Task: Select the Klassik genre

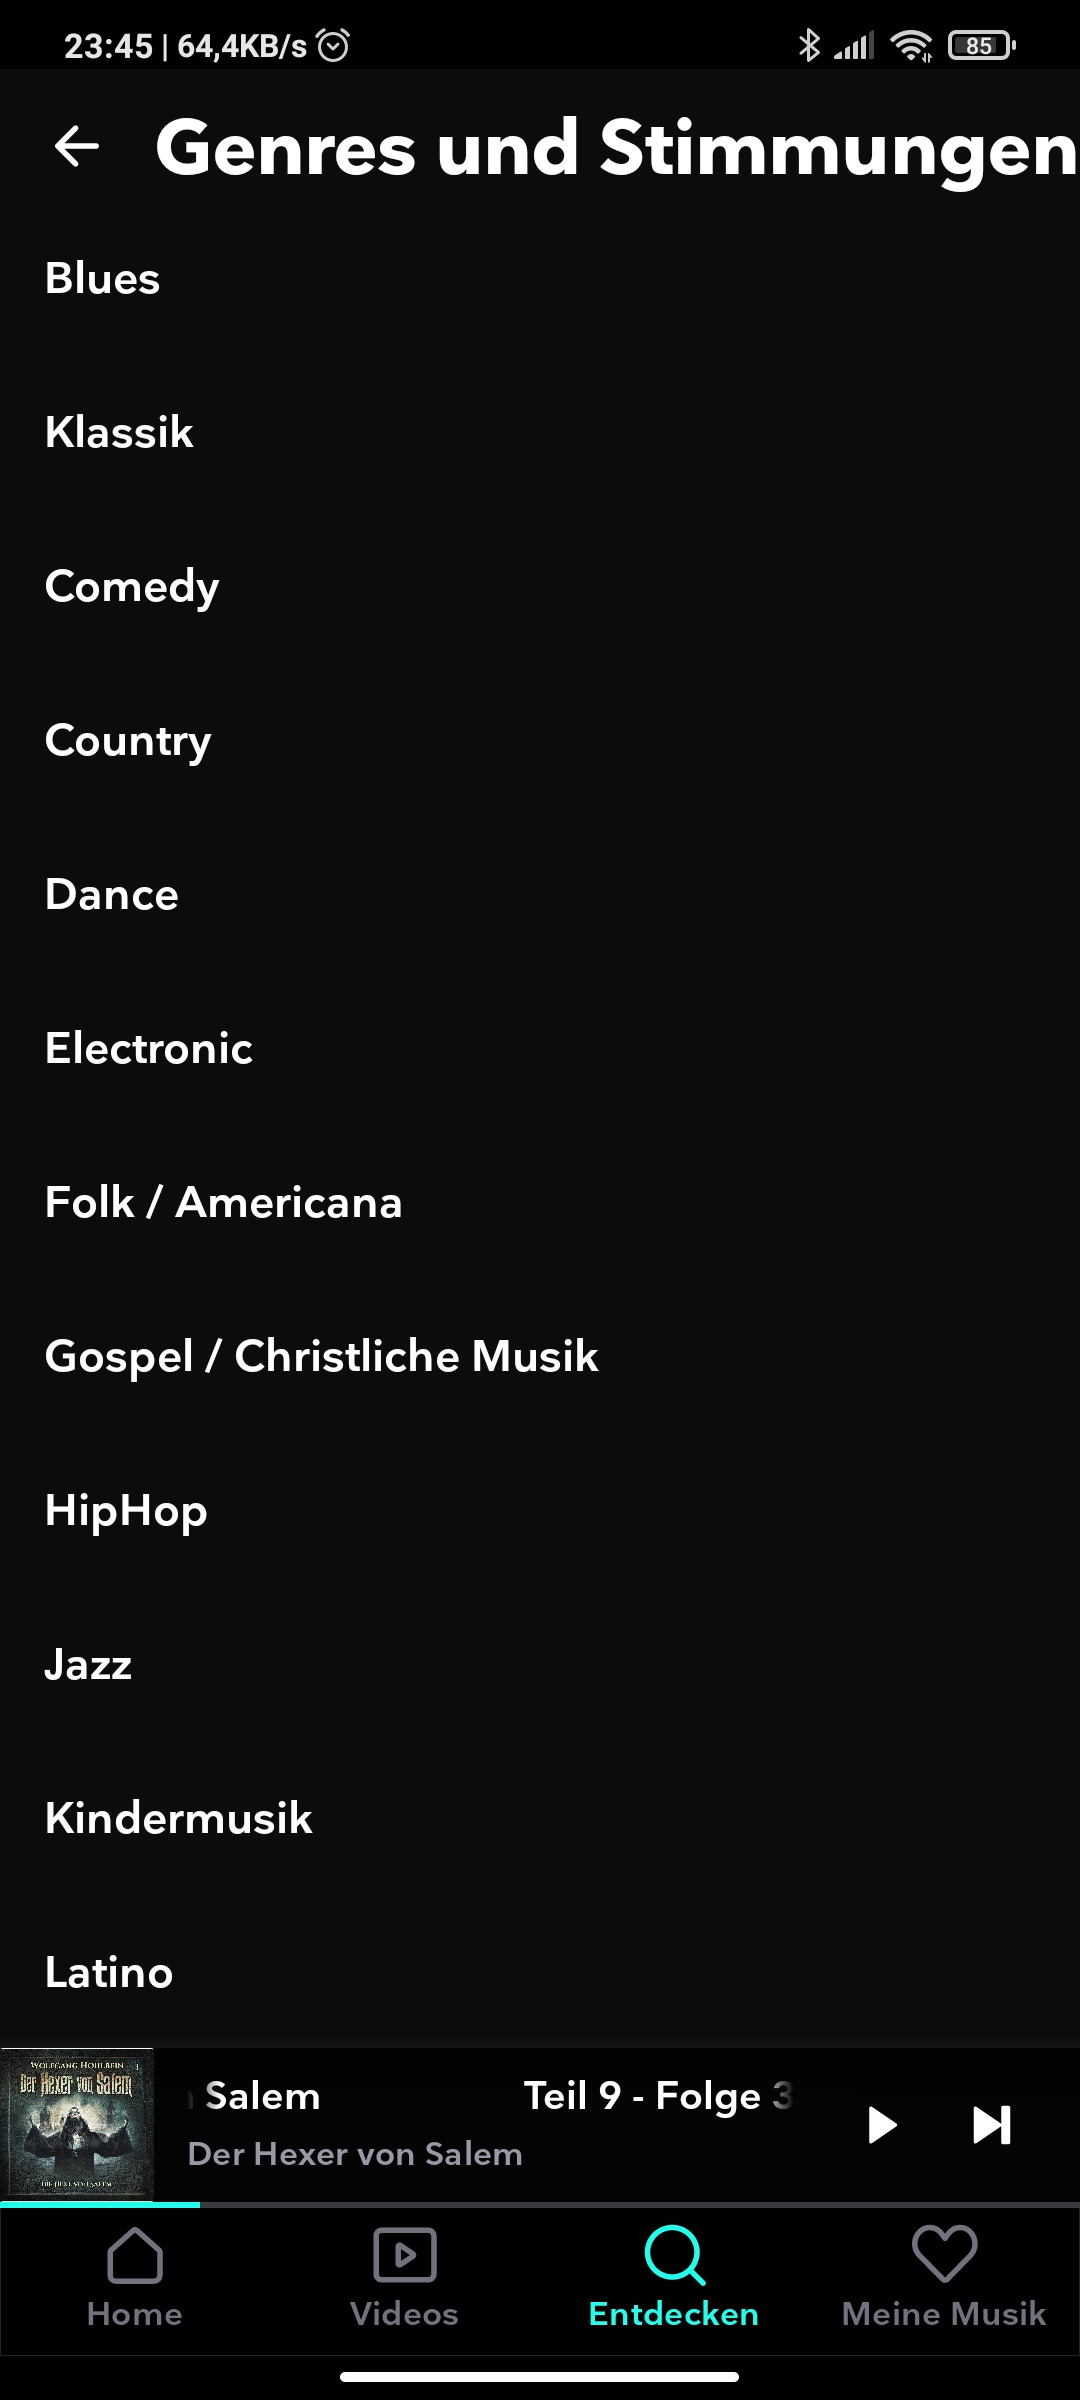Action: pos(540,432)
